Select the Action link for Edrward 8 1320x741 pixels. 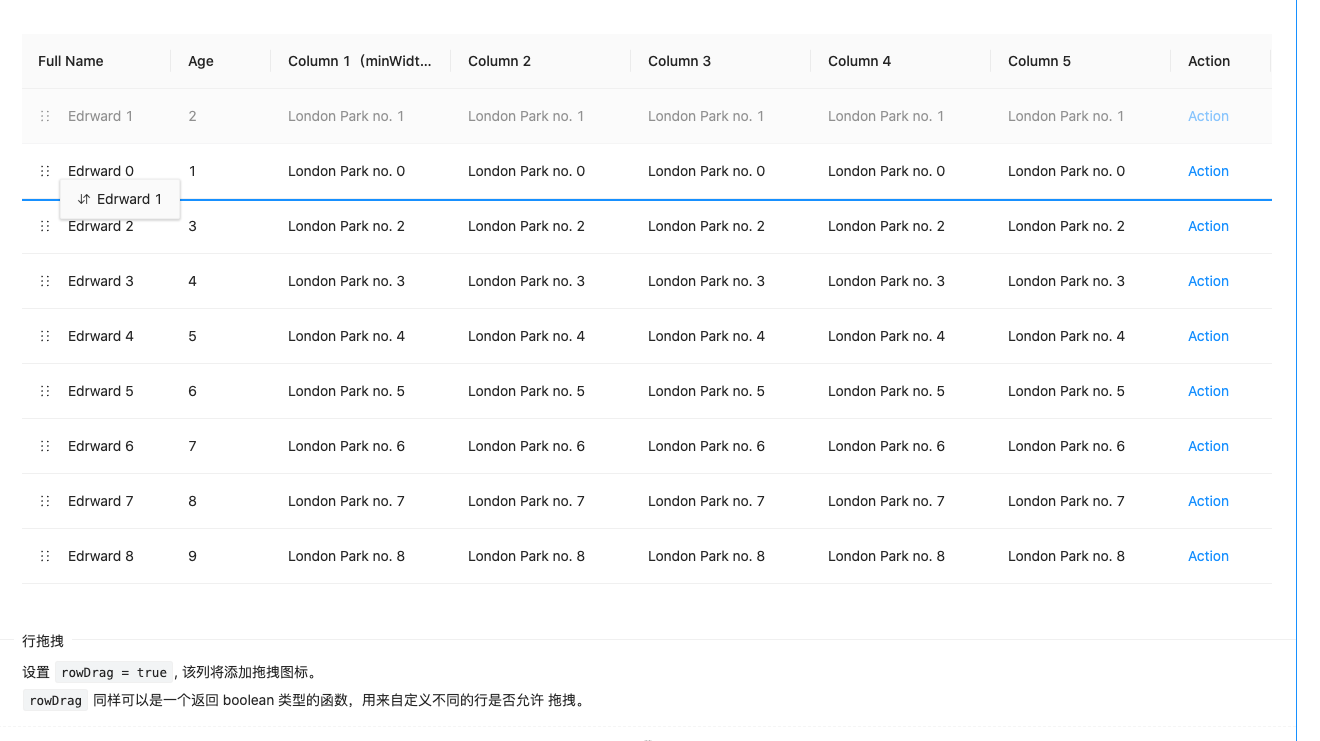[1208, 556]
